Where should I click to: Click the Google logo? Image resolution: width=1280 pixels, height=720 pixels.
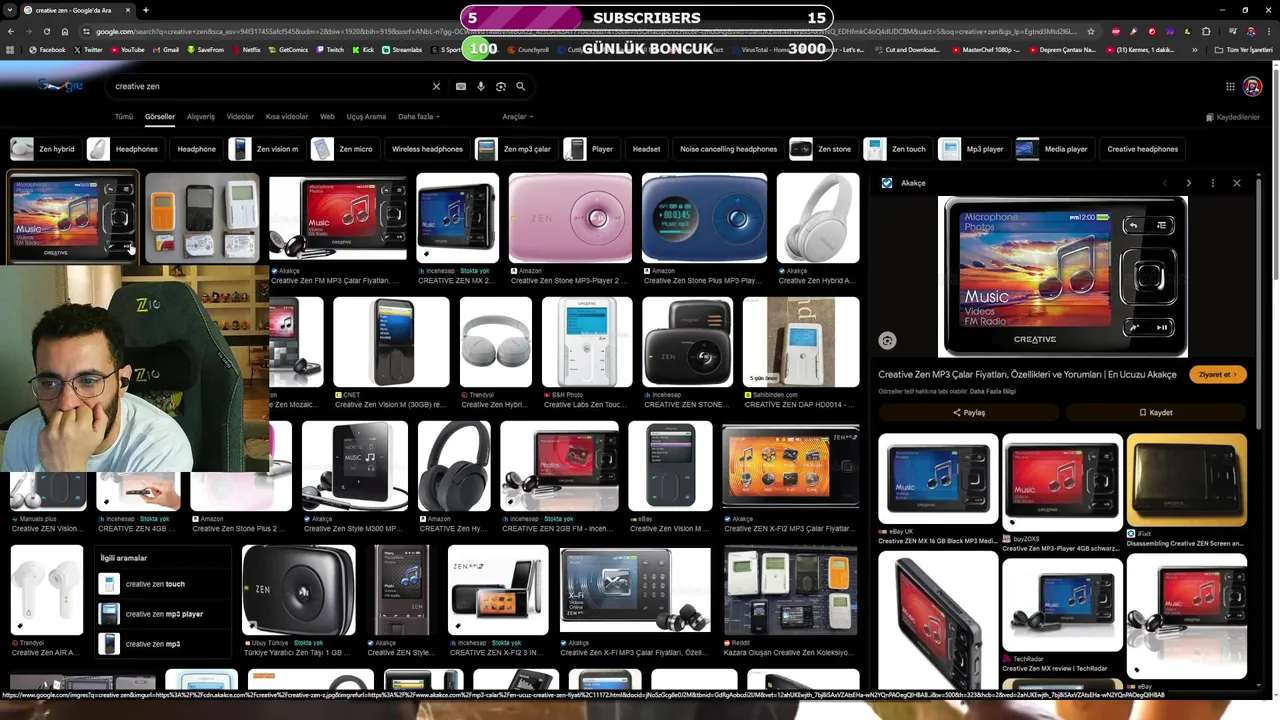click(60, 86)
